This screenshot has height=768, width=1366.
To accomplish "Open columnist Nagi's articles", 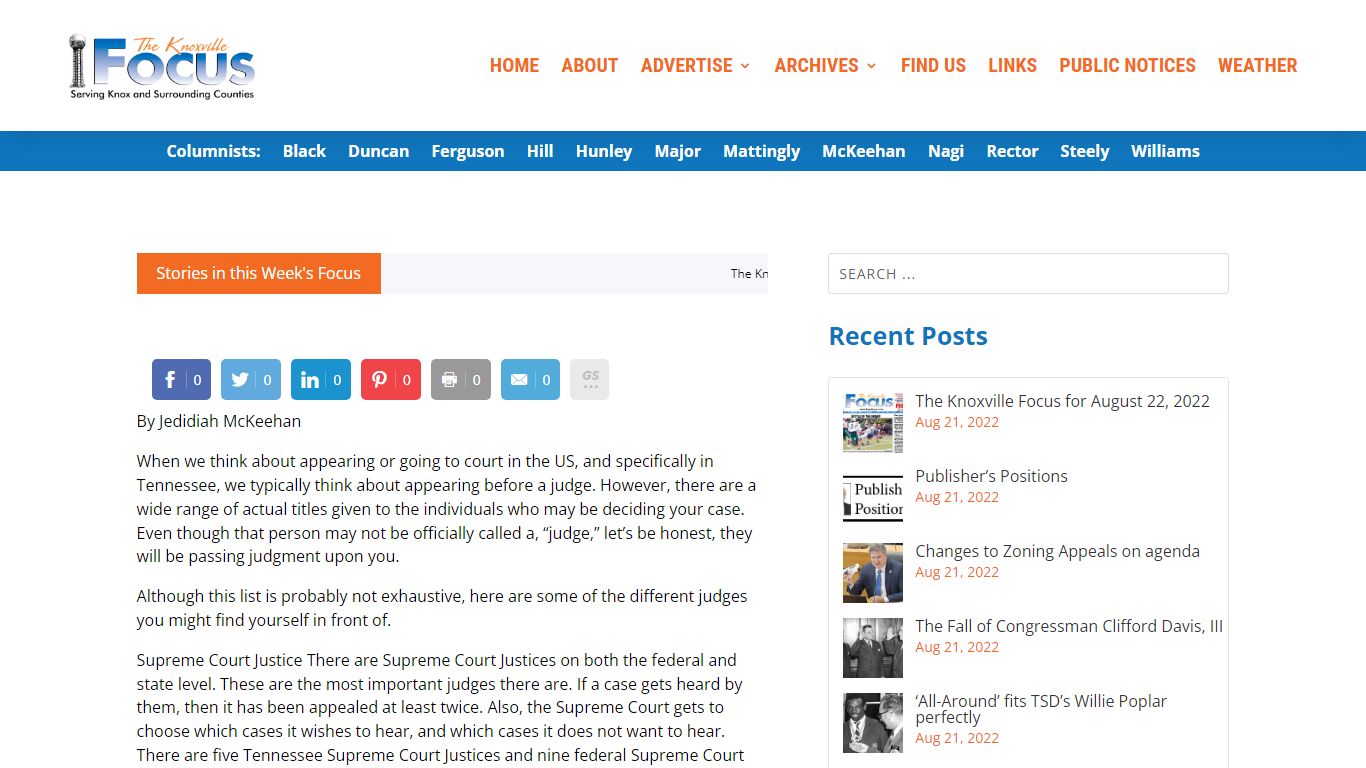I will [x=946, y=151].
